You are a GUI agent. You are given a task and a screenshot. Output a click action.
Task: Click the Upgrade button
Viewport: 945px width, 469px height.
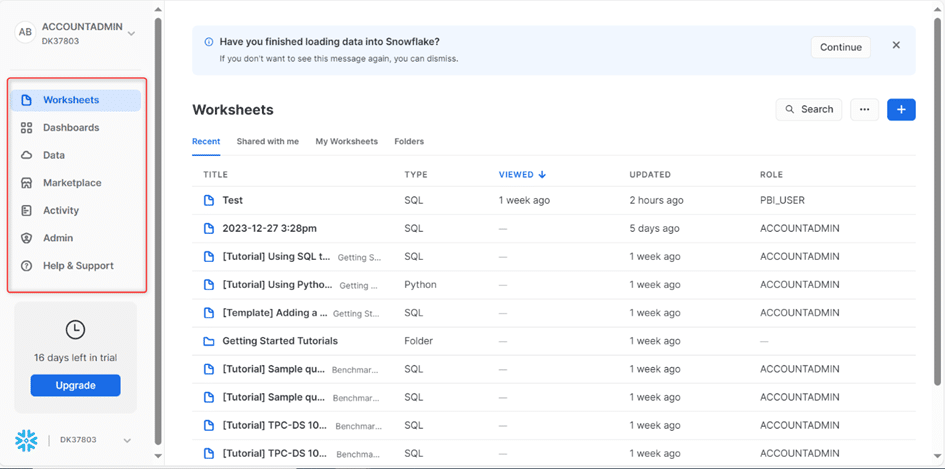point(75,386)
